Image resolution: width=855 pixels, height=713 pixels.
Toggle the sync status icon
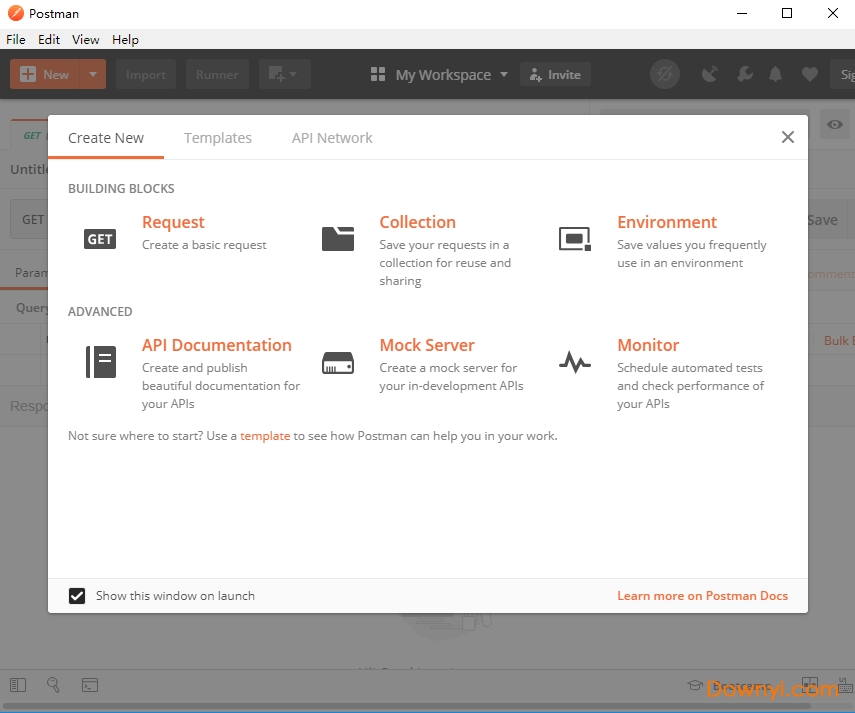click(665, 74)
